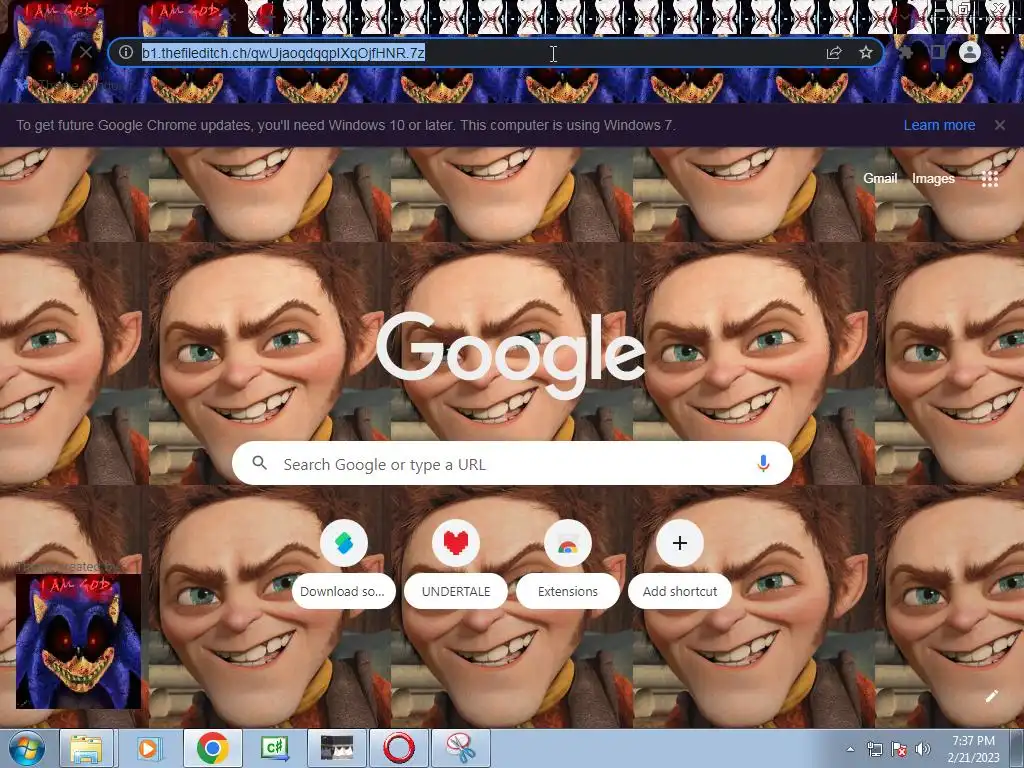The image size is (1024, 768).
Task: View site information icon in address bar
Action: pos(126,52)
